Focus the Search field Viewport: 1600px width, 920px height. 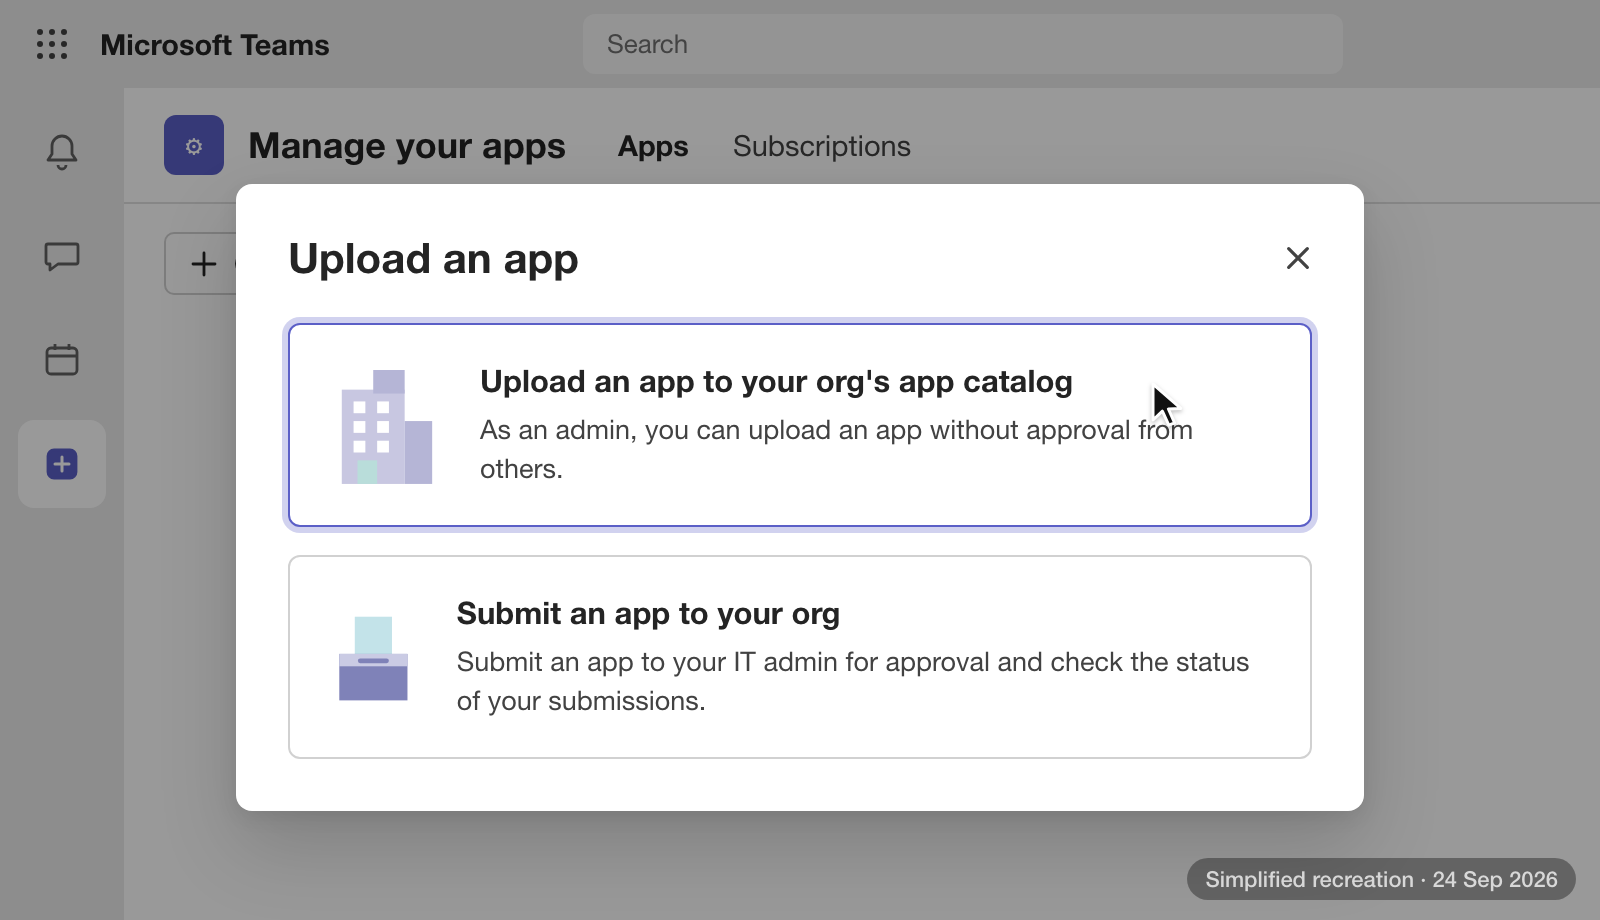point(963,44)
